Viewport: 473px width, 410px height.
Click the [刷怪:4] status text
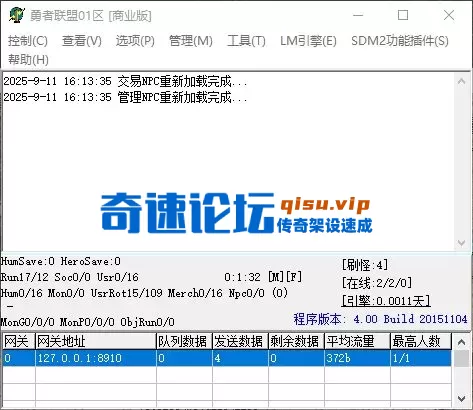(x=365, y=265)
